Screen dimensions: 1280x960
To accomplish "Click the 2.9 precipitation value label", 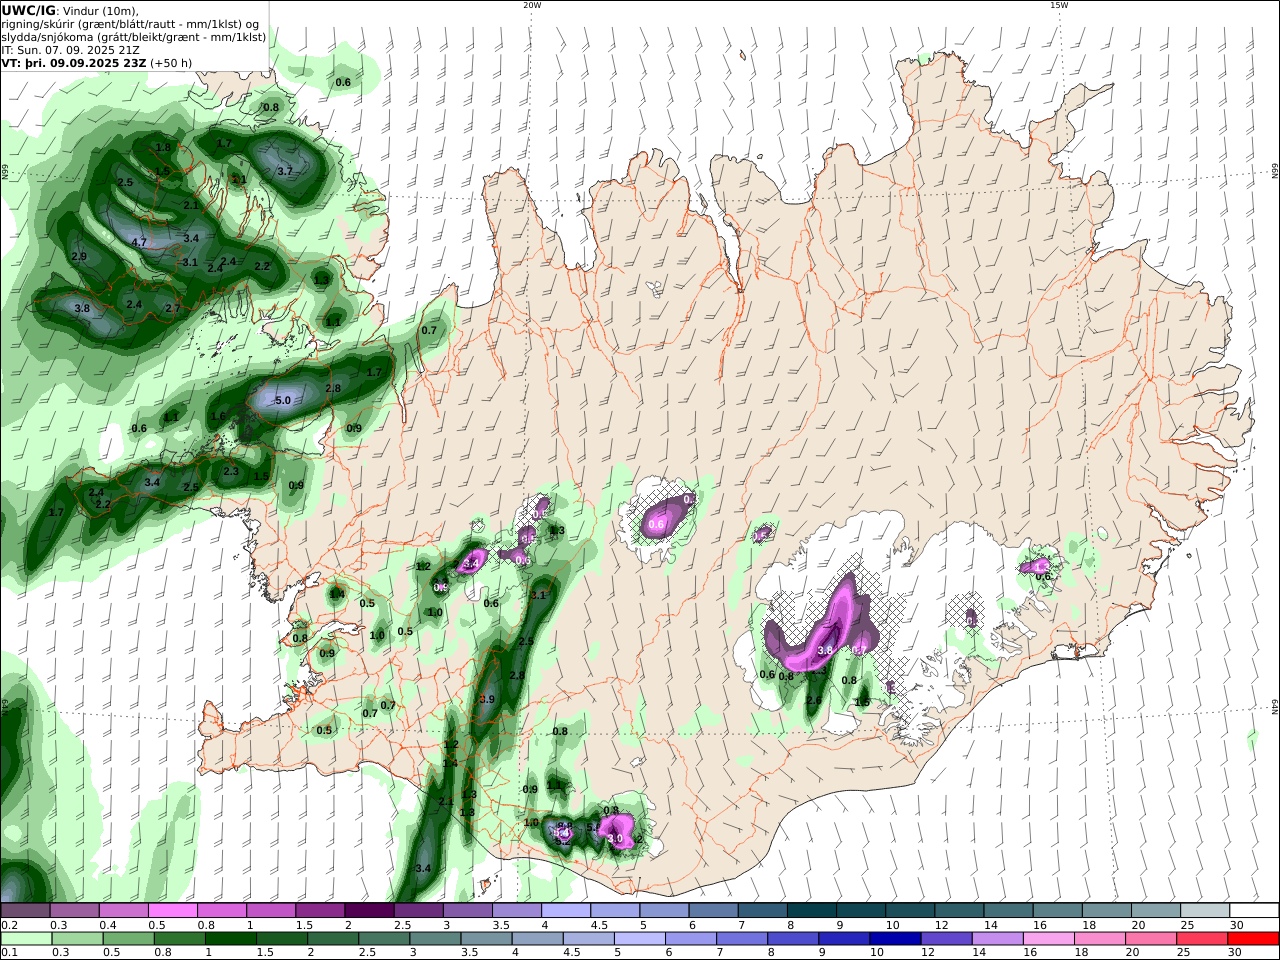I will pos(80,257).
